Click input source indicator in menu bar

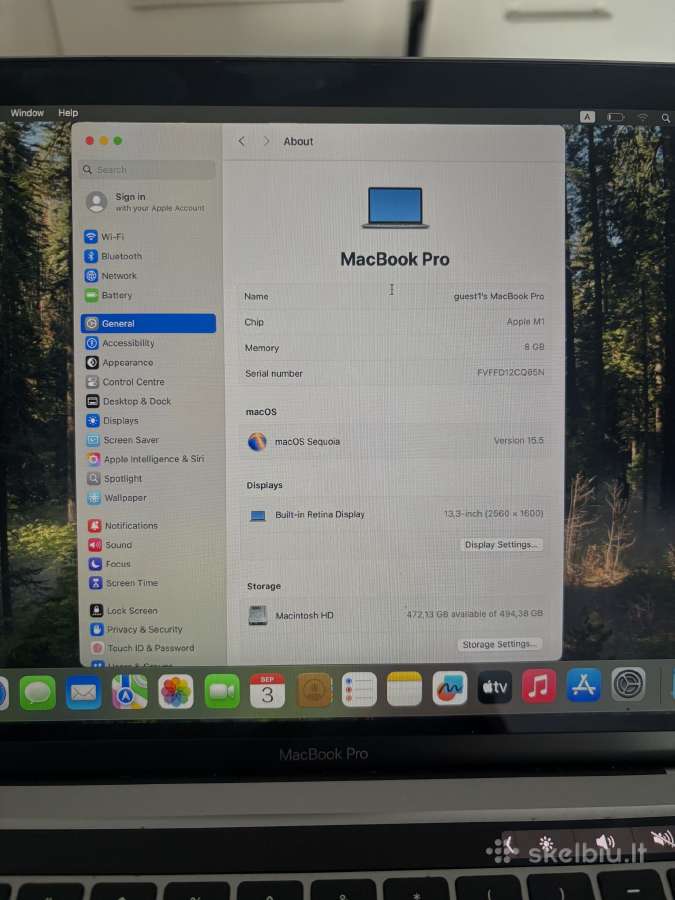tap(587, 117)
